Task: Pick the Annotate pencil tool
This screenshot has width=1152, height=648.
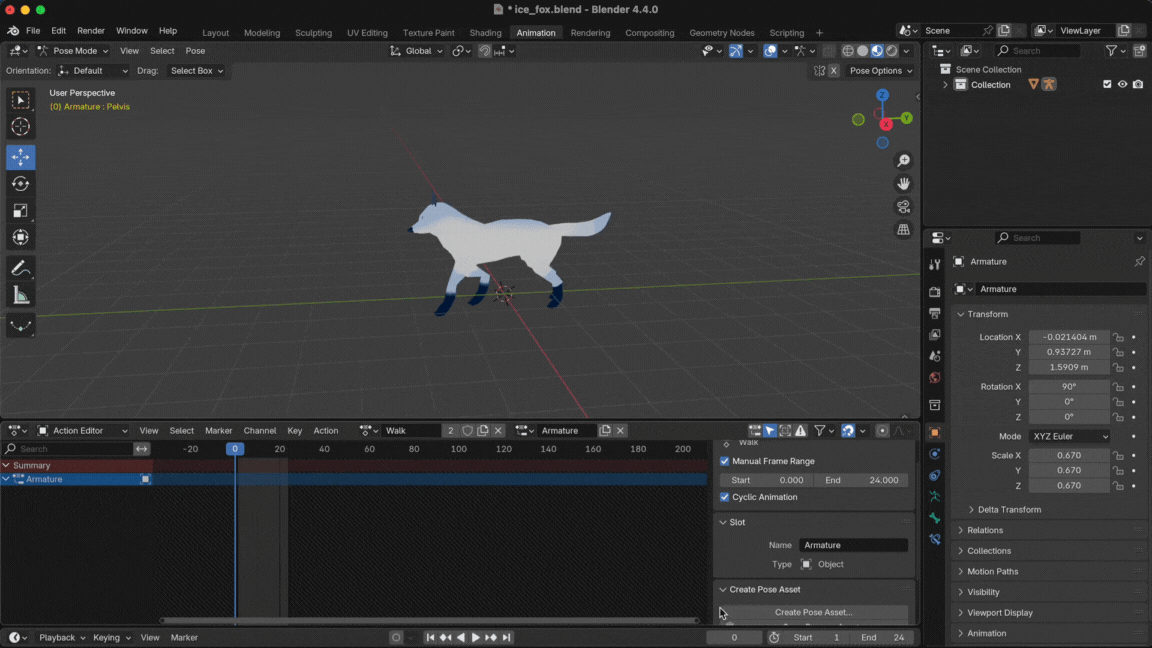Action: tap(21, 268)
